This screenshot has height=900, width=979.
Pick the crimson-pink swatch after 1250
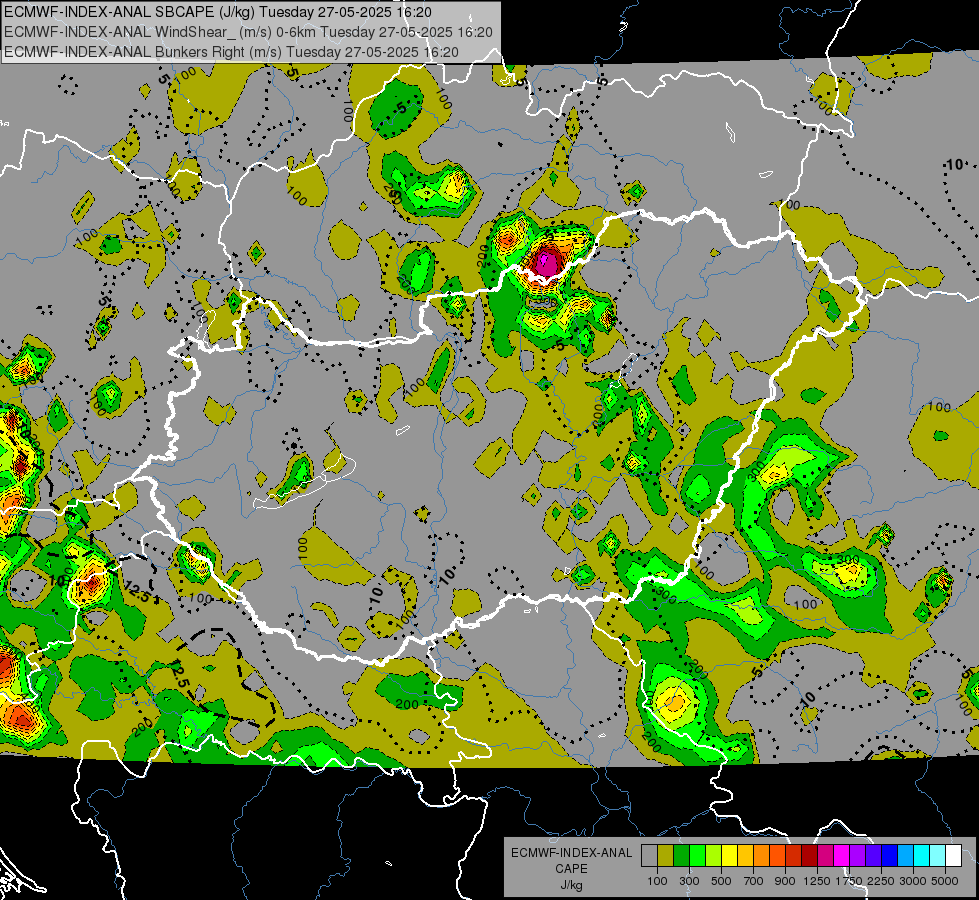[825, 856]
